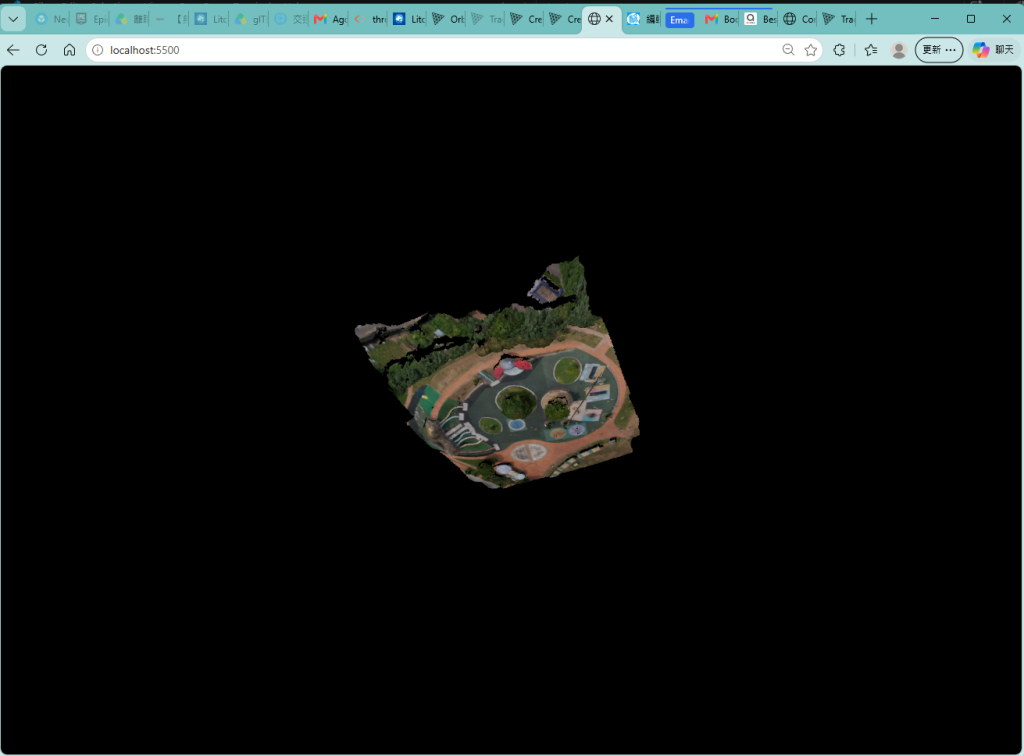View site information for localhost:5500

tap(97, 50)
